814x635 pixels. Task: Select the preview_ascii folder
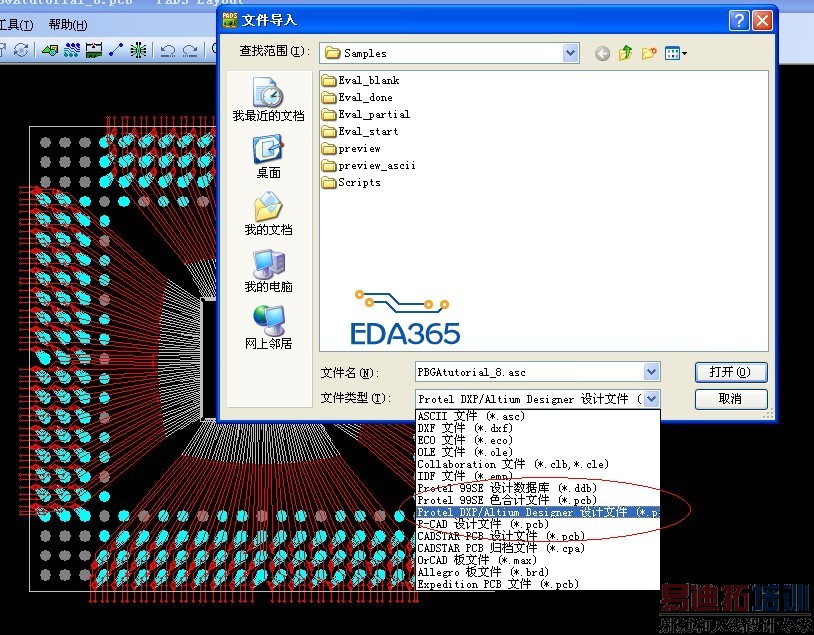coord(369,166)
